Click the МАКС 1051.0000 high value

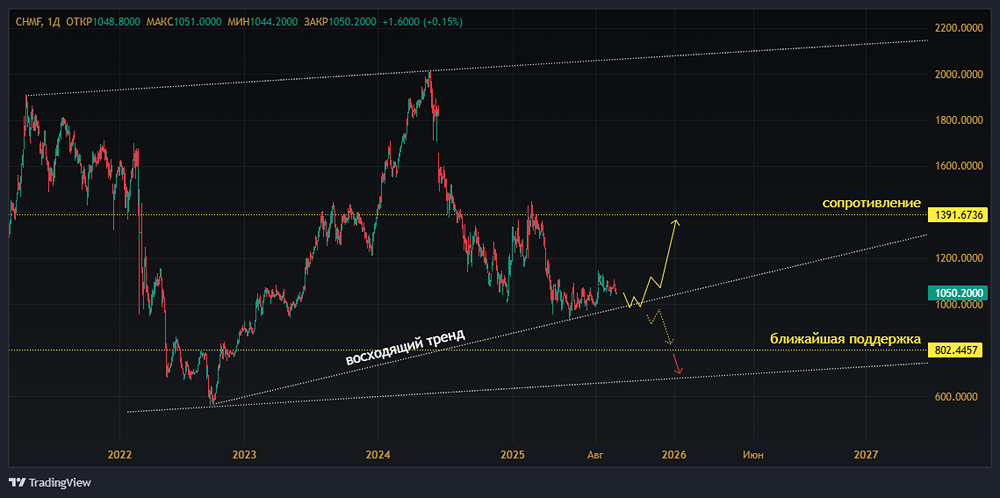184,22
